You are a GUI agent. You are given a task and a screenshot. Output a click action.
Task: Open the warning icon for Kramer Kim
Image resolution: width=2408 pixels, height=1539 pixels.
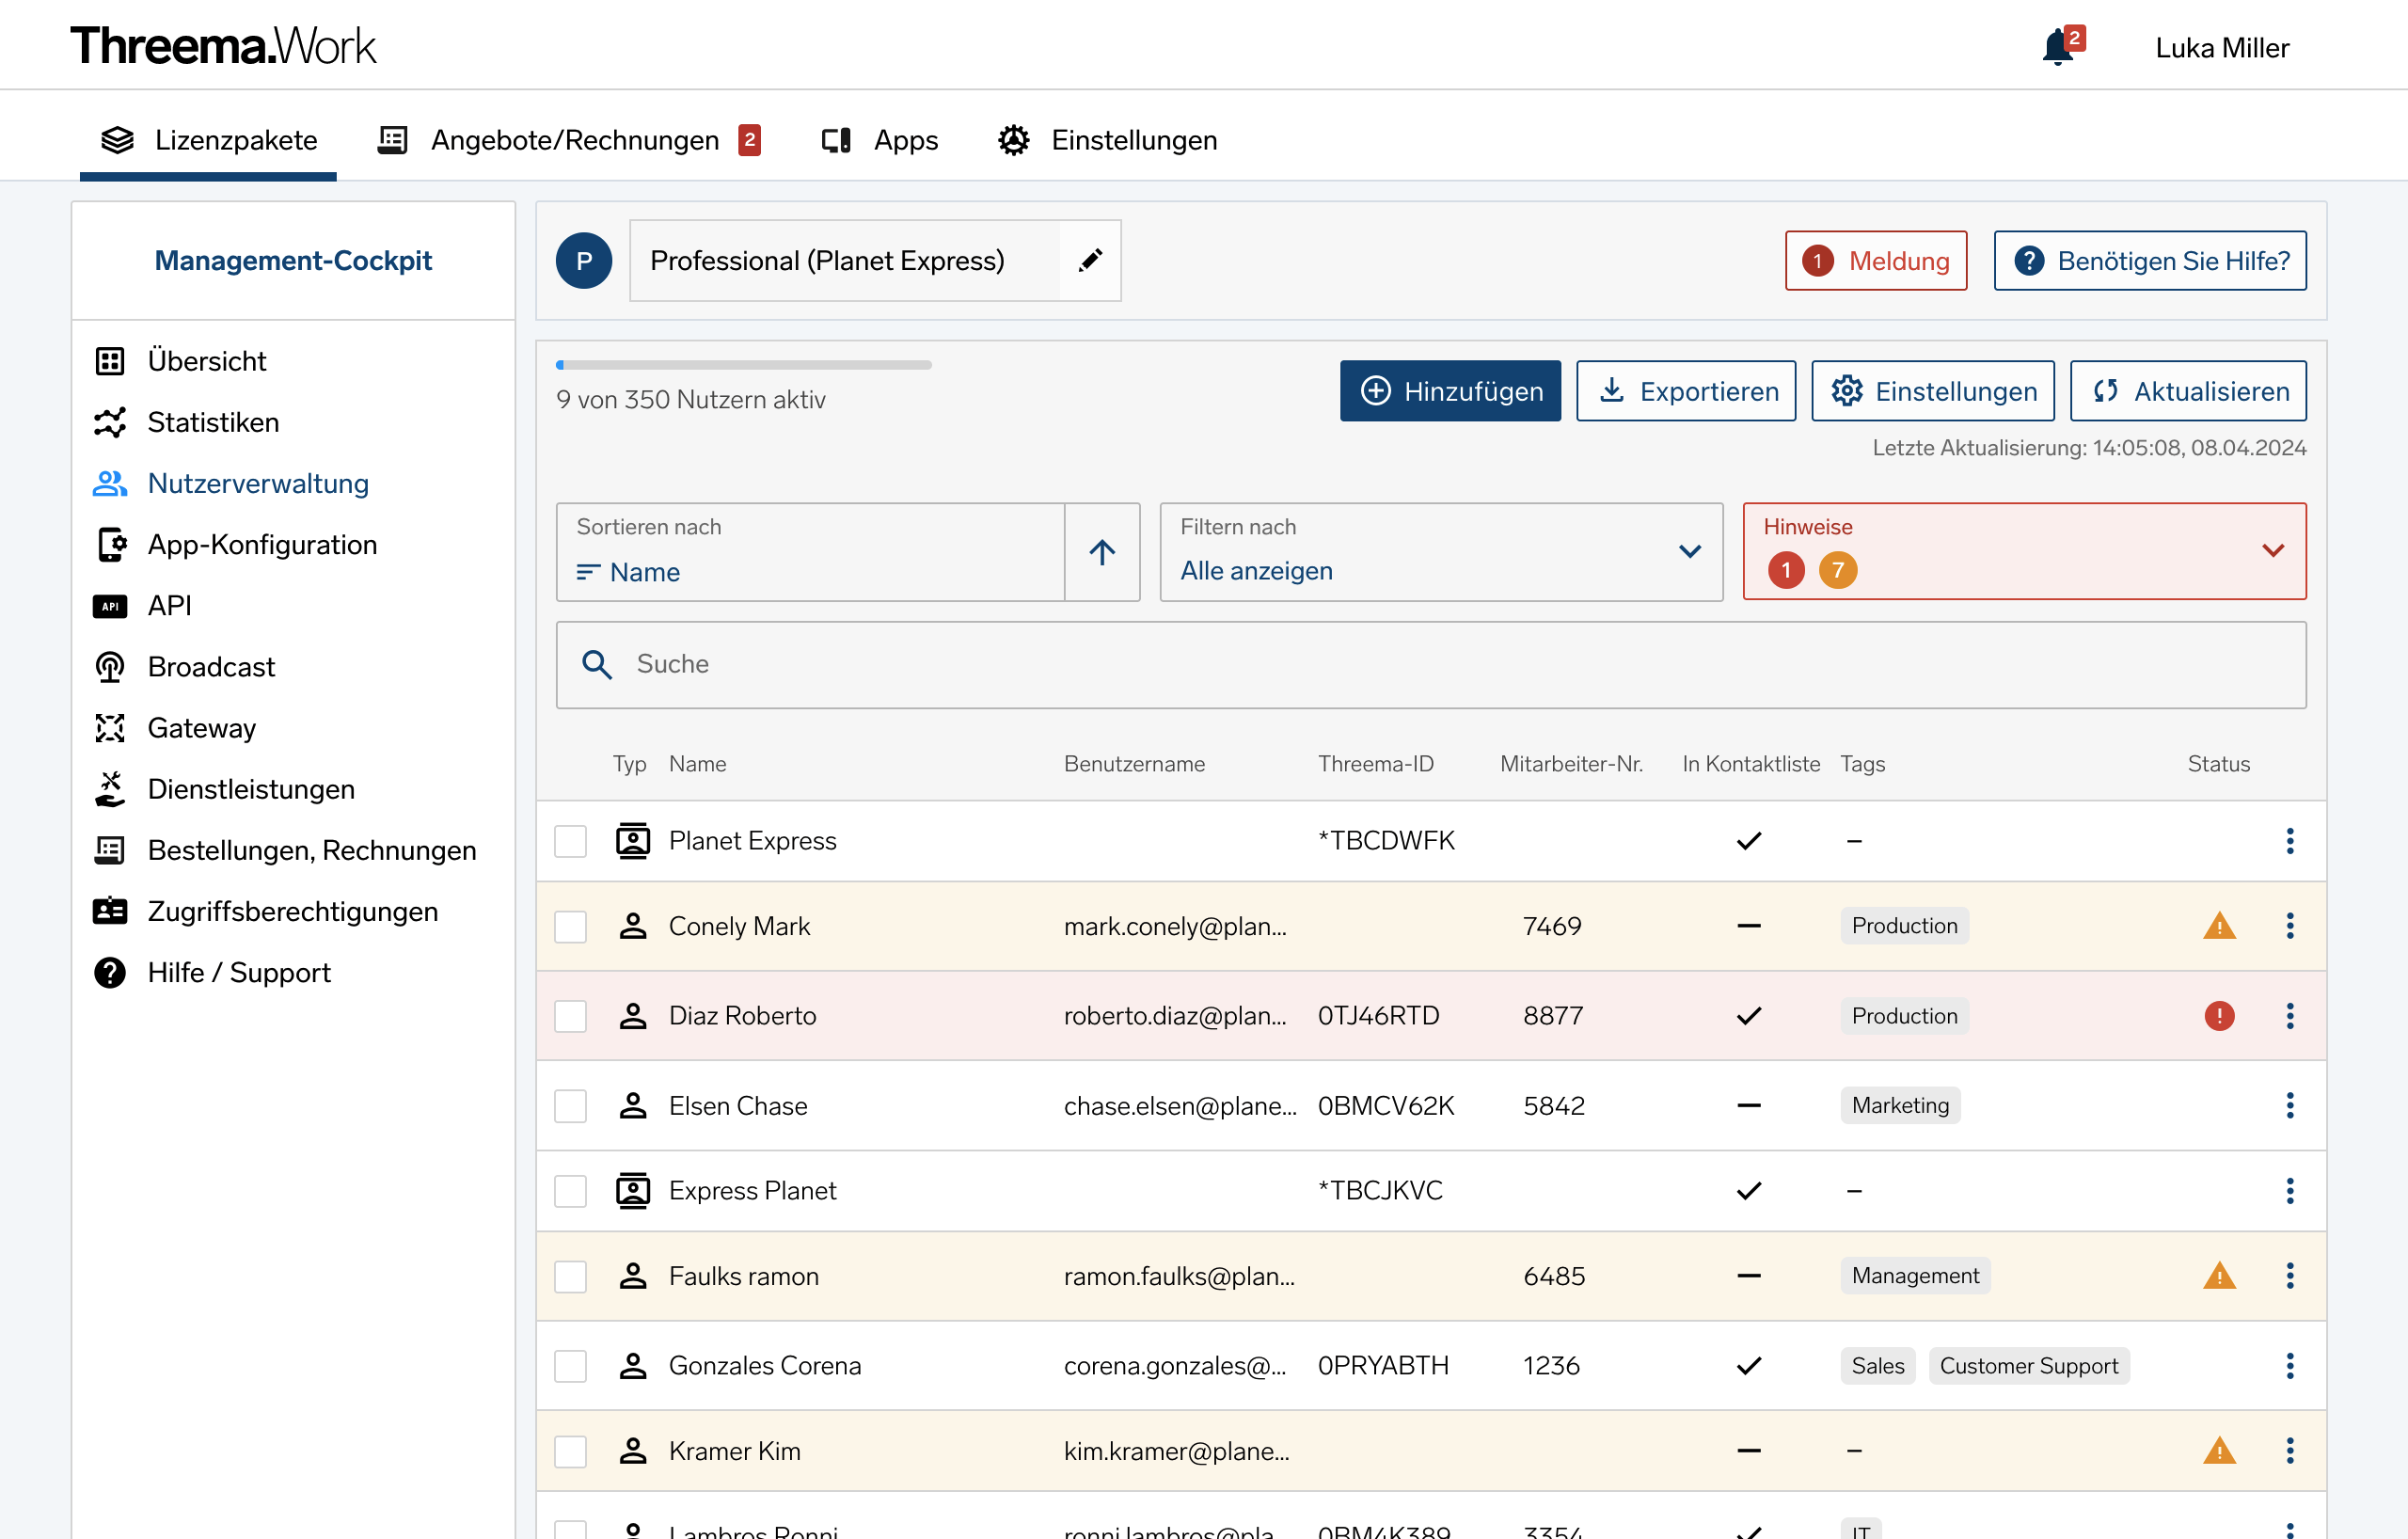(x=2219, y=1451)
